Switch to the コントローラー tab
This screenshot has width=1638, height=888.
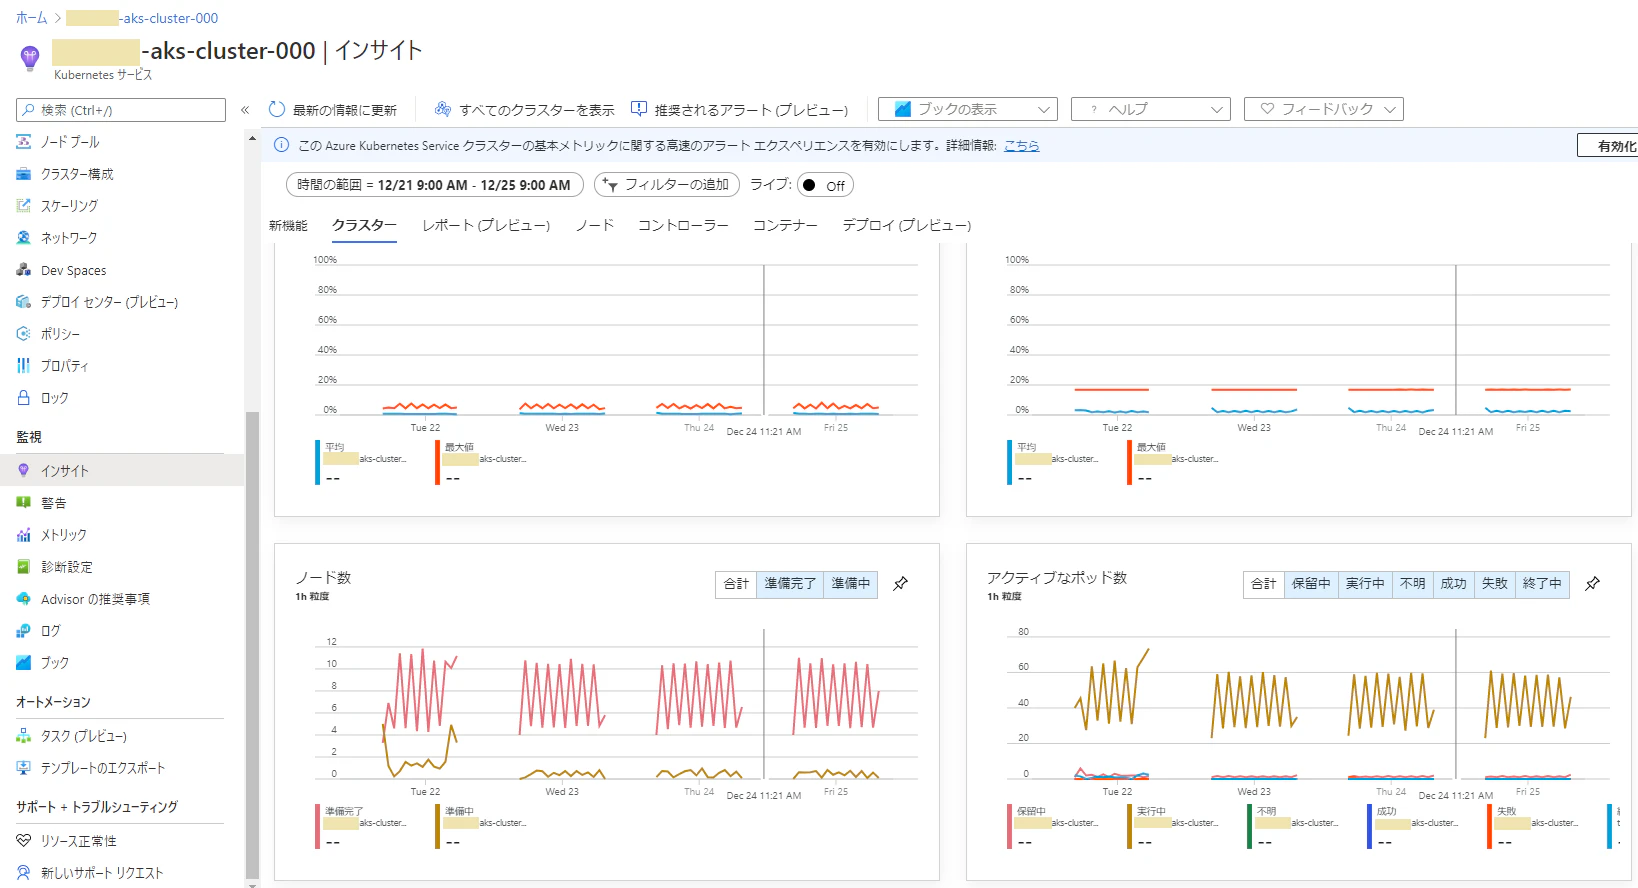click(x=684, y=226)
